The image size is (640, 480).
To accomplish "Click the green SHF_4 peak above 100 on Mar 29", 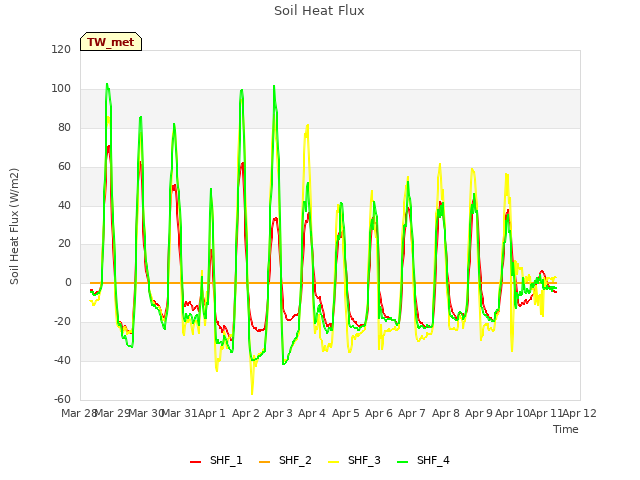I will (107, 84).
